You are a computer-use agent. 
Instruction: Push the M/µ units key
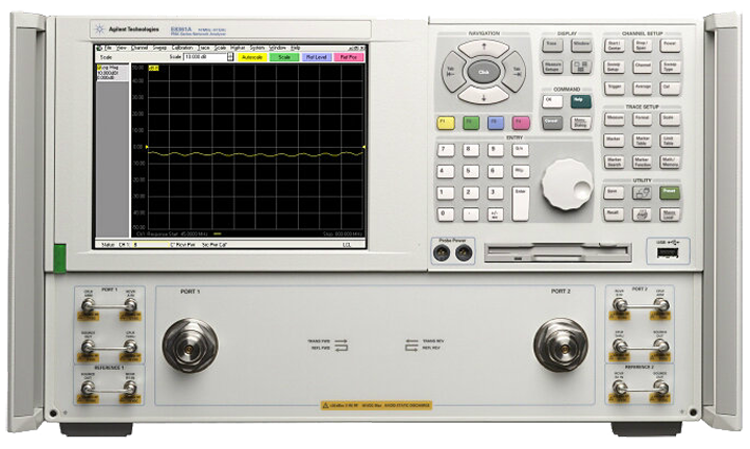(x=520, y=171)
